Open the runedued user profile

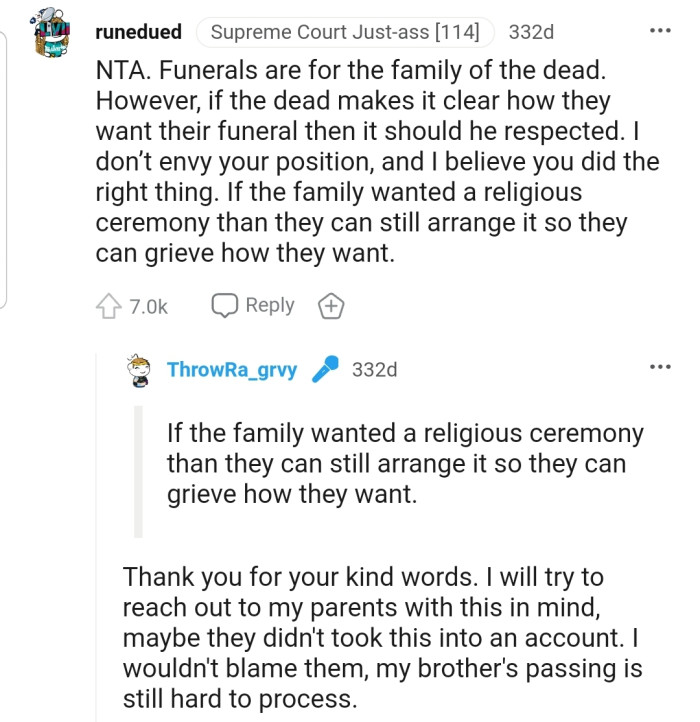pyautogui.click(x=138, y=32)
